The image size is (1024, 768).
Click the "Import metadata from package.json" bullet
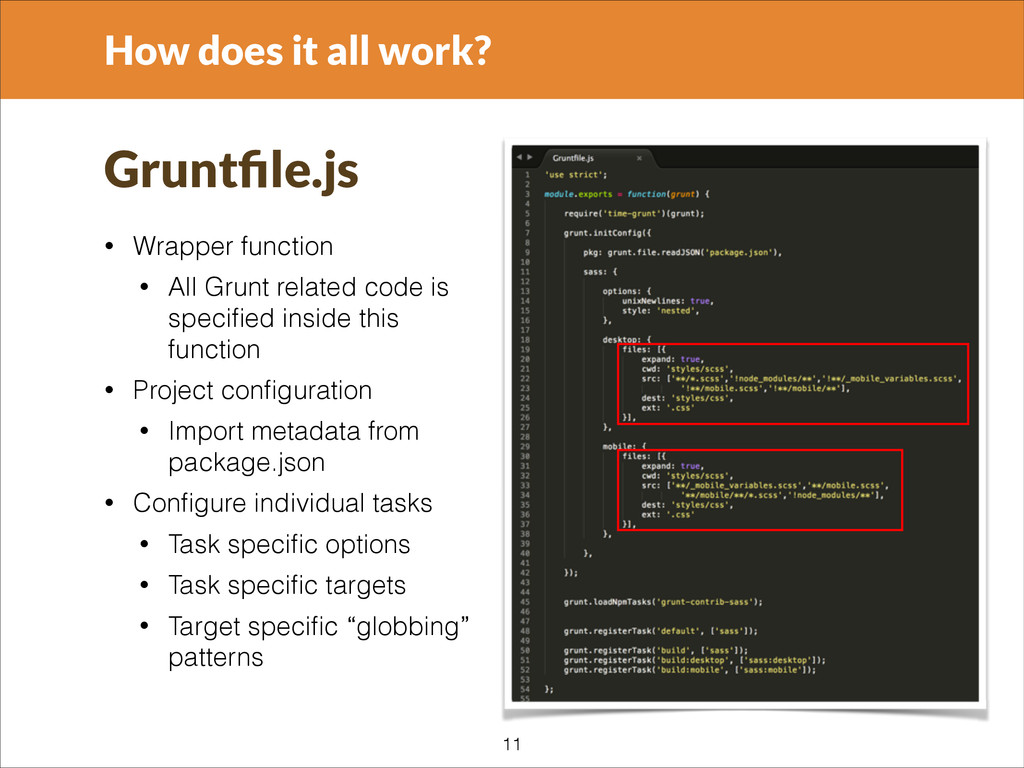(x=293, y=447)
